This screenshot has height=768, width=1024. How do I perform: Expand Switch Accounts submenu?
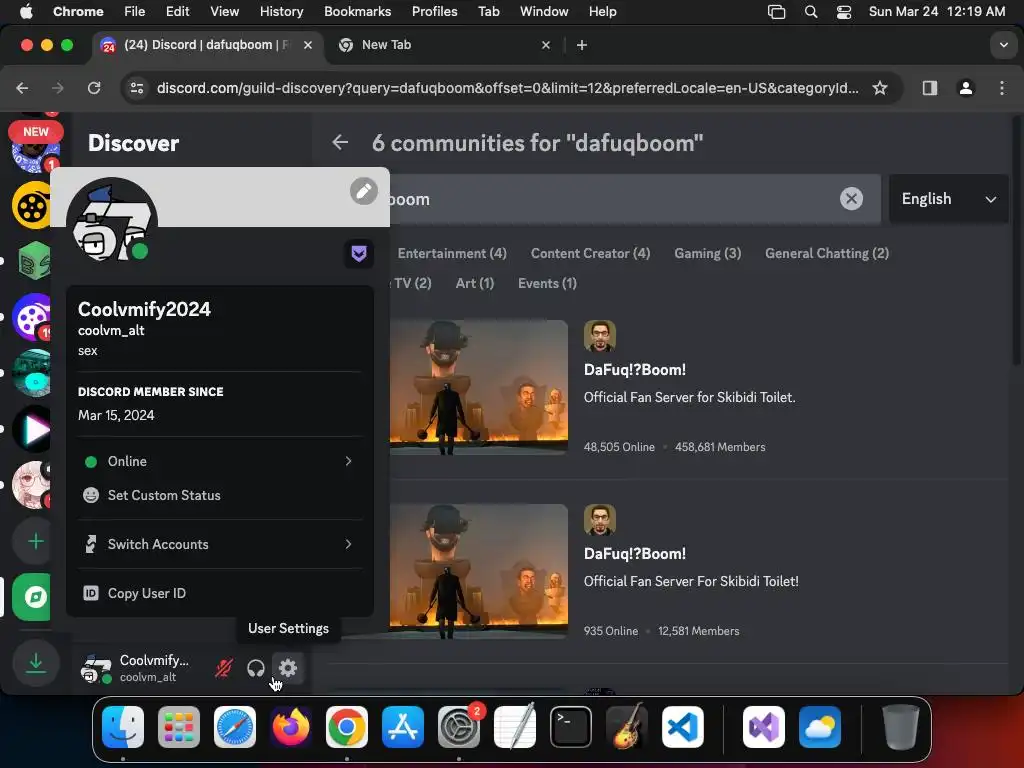coord(220,544)
